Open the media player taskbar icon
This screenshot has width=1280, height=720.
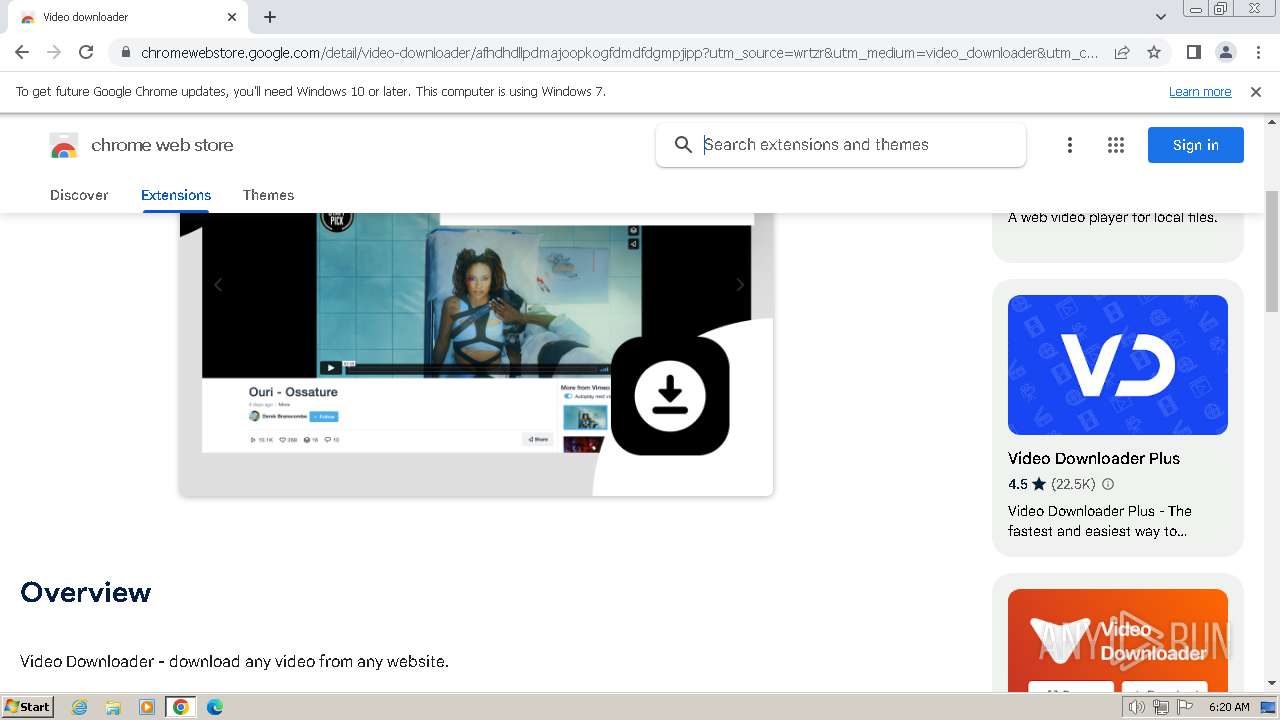pyautogui.click(x=147, y=707)
